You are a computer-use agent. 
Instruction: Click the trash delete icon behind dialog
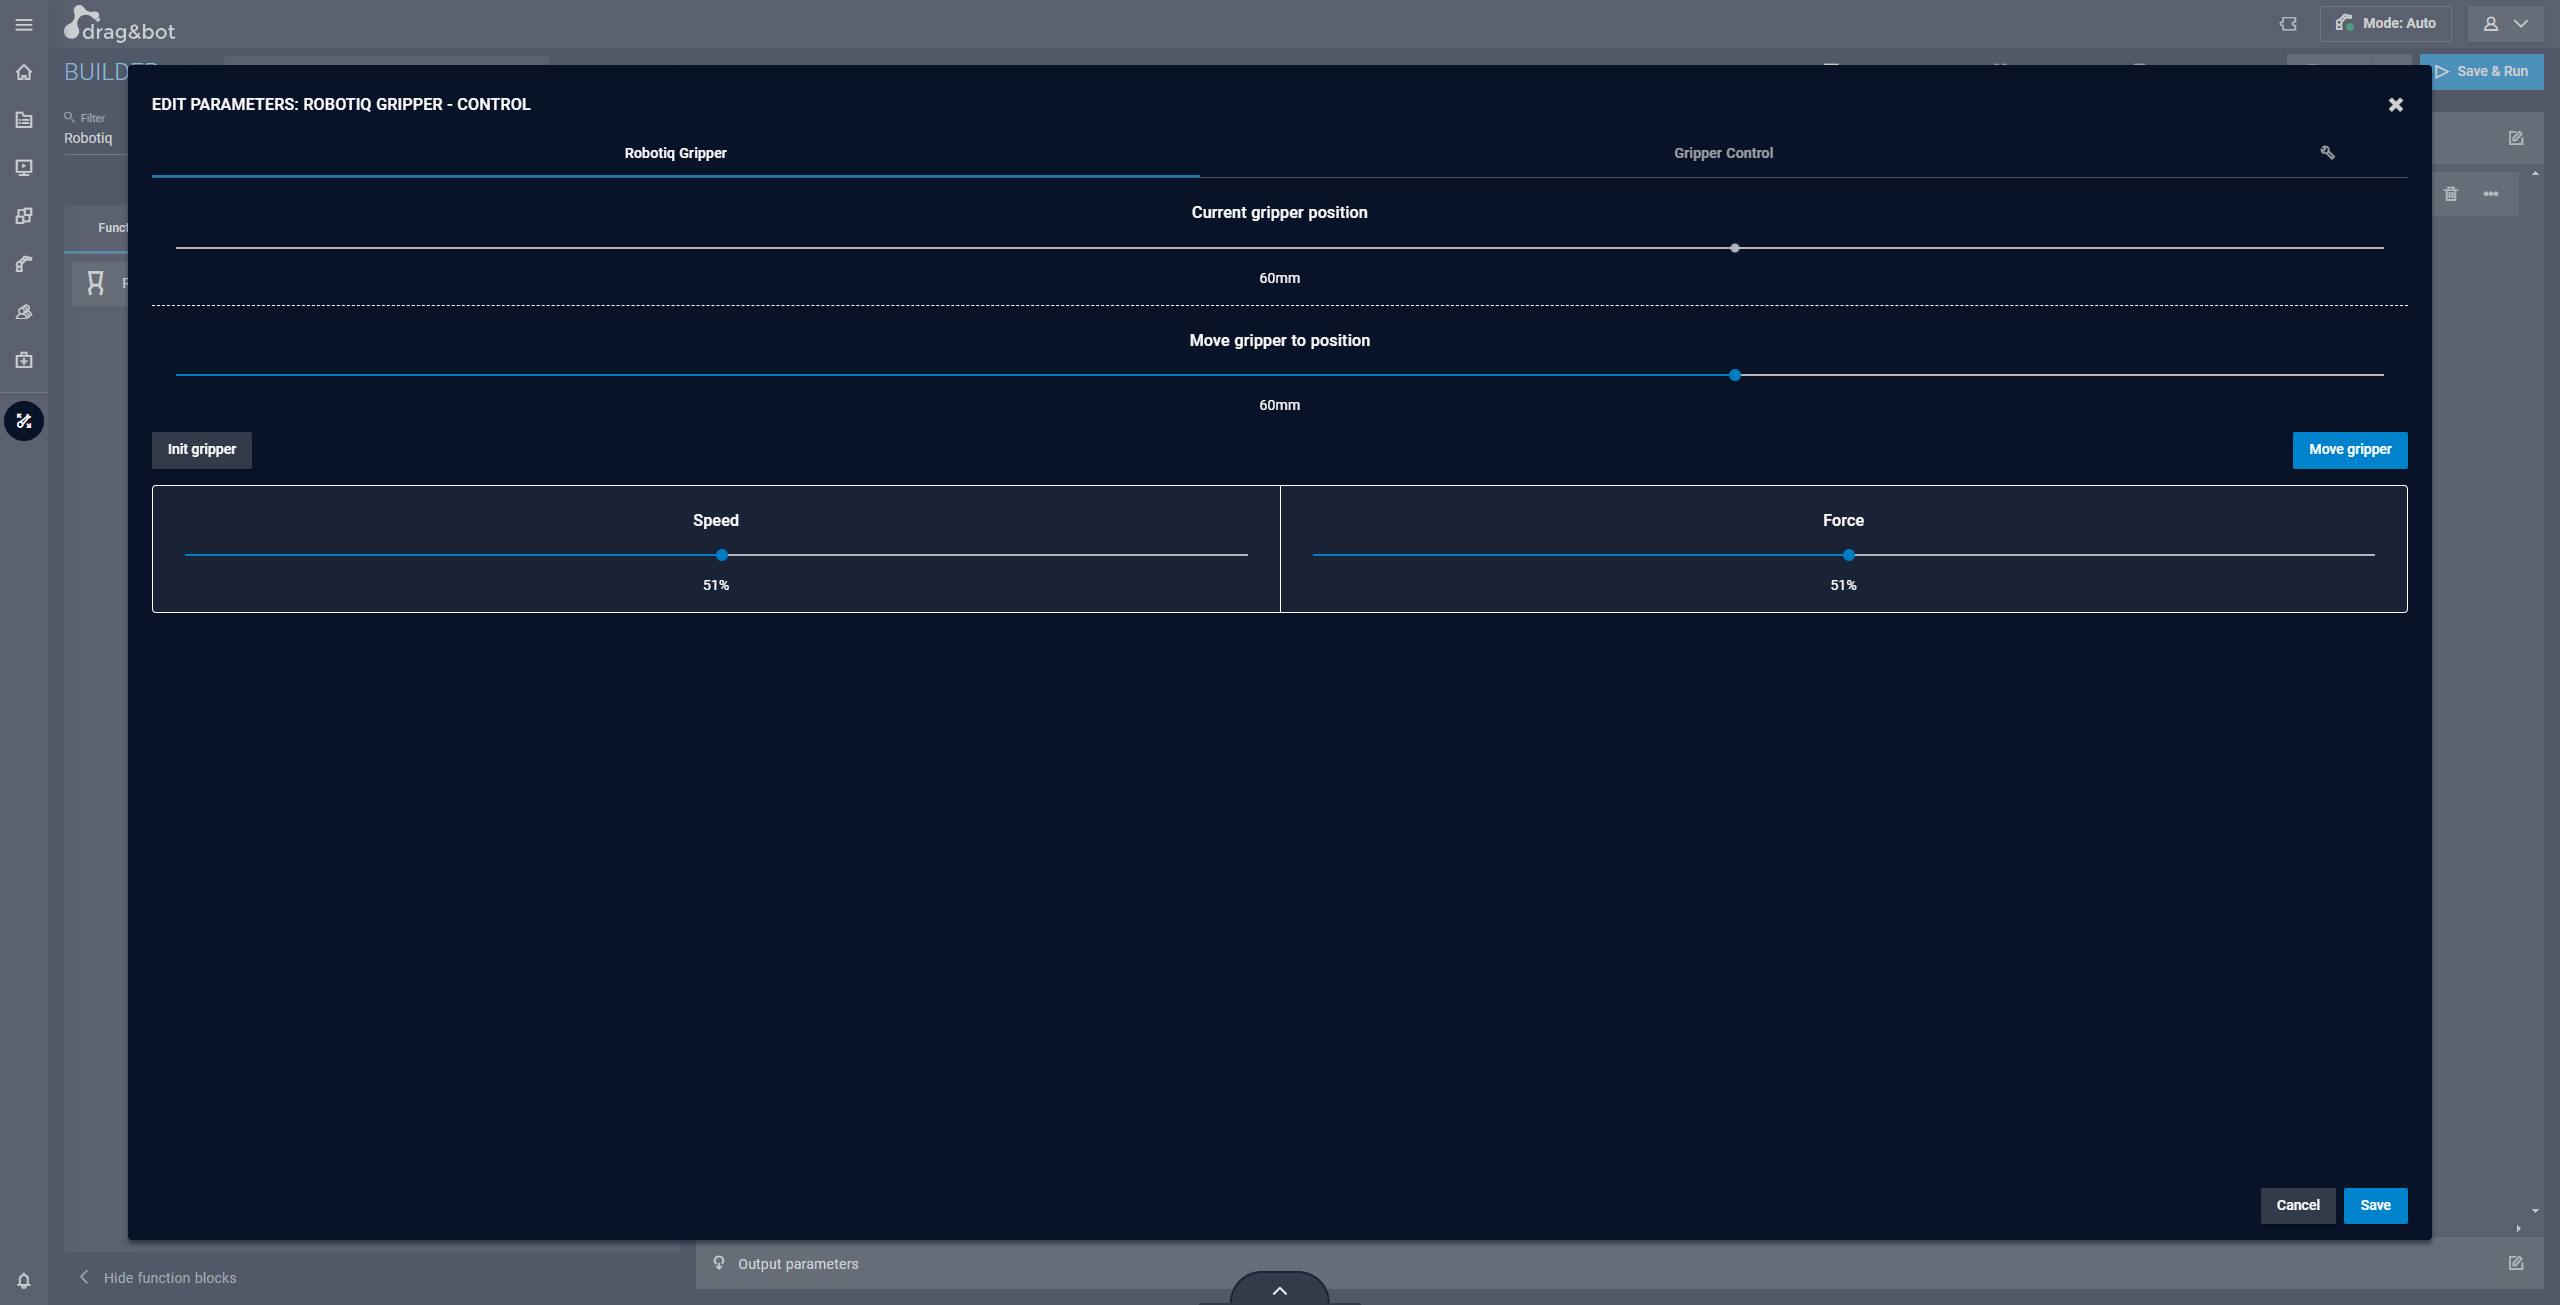pos(2451,194)
